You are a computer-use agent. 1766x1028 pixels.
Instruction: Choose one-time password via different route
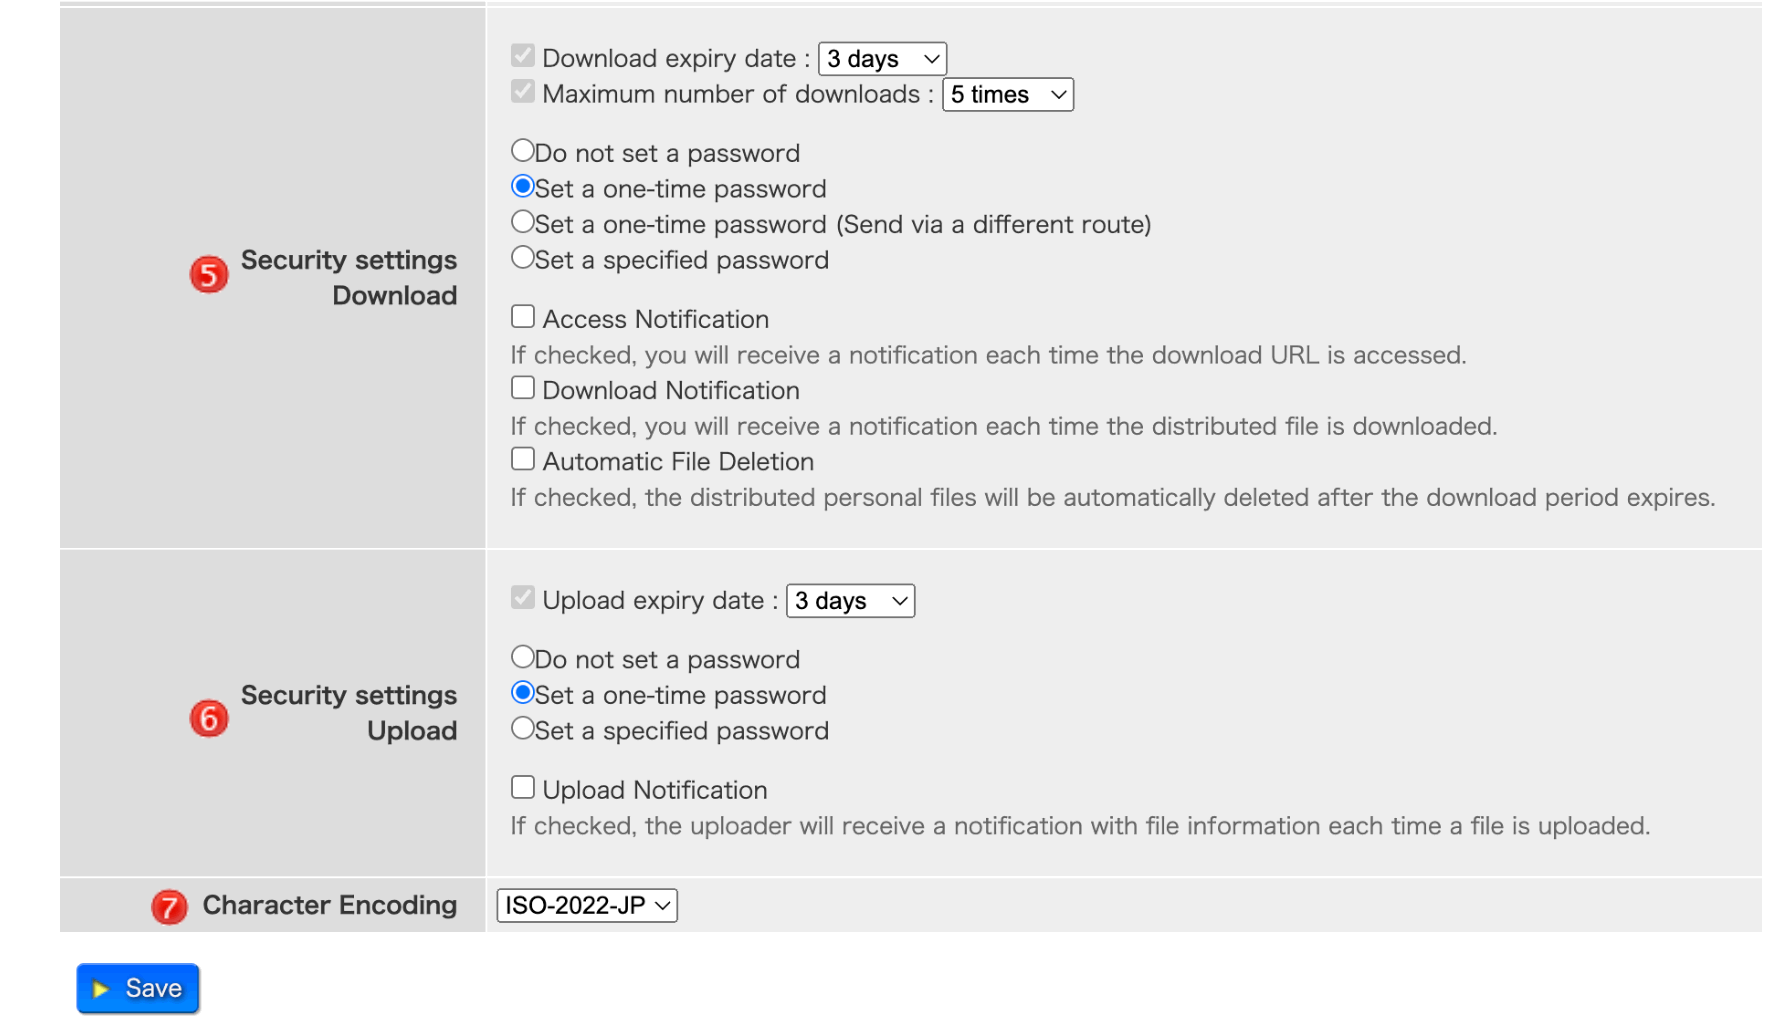pos(523,222)
